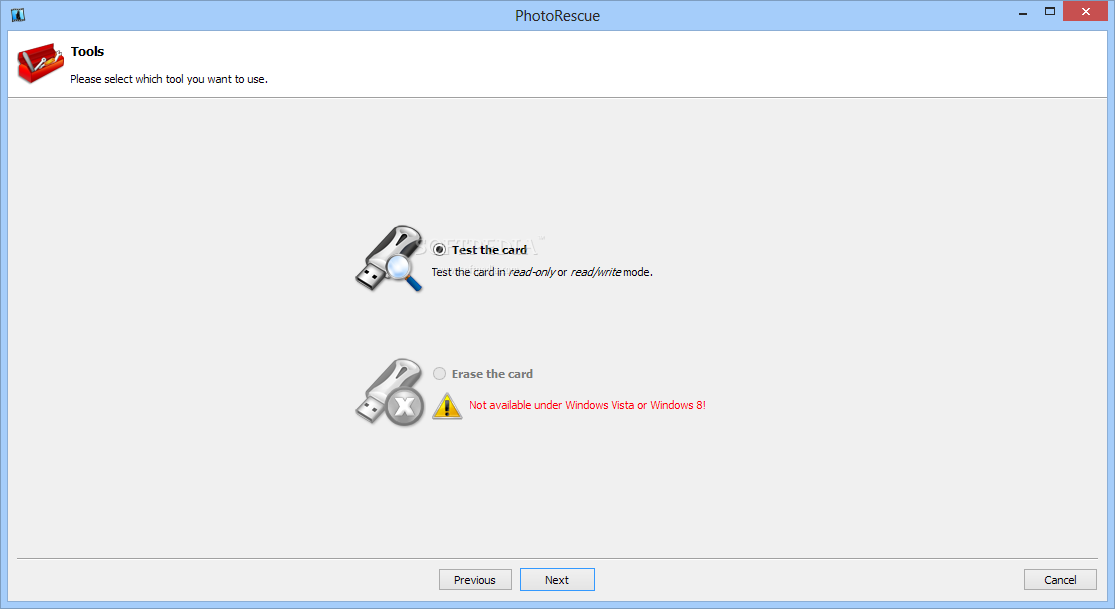Viewport: 1115px width, 609px height.
Task: Click the USB drive erase X icon
Action: [x=389, y=393]
